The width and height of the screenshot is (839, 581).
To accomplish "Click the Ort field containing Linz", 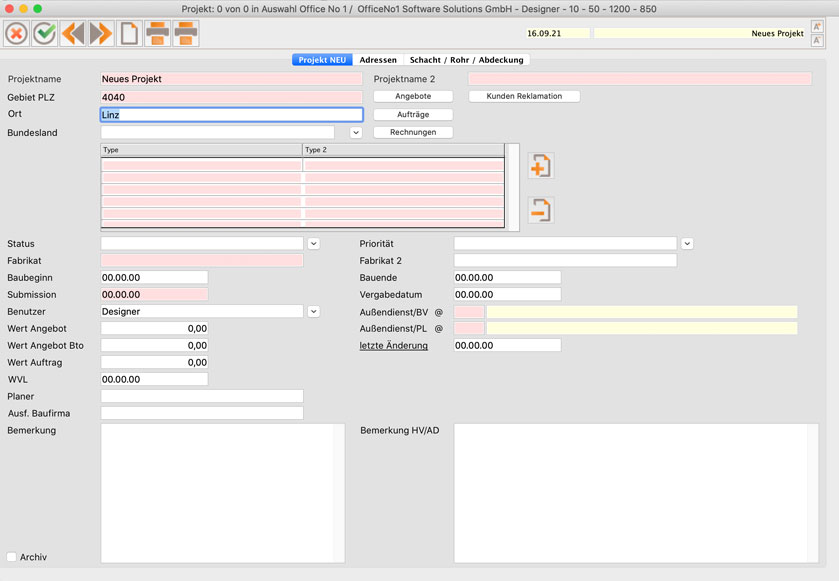I will pyautogui.click(x=232, y=114).
